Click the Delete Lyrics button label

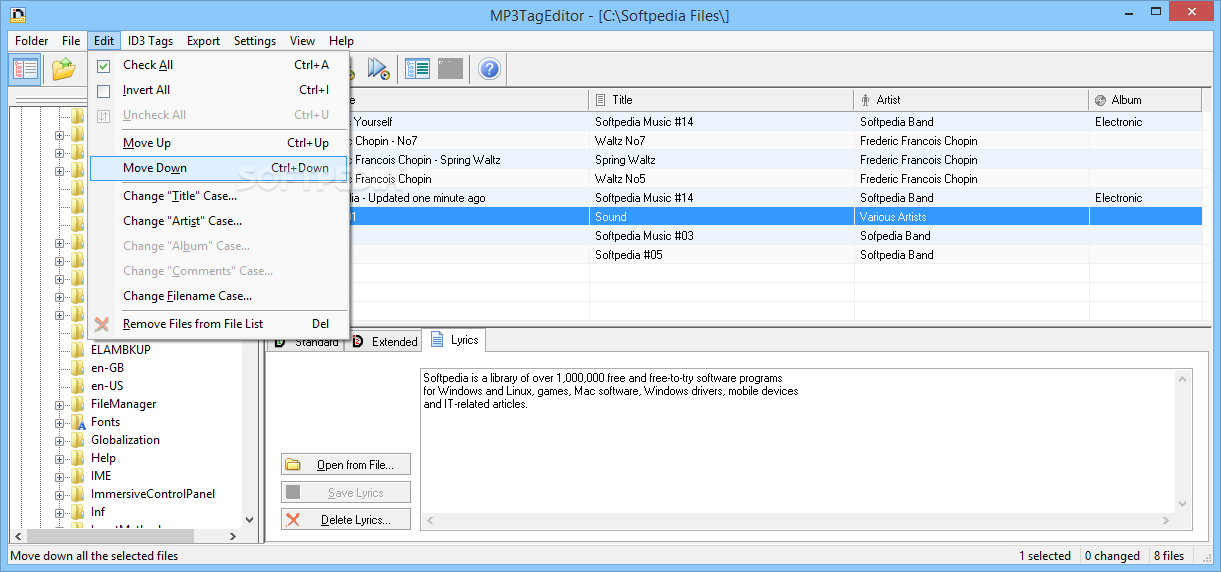tap(354, 520)
